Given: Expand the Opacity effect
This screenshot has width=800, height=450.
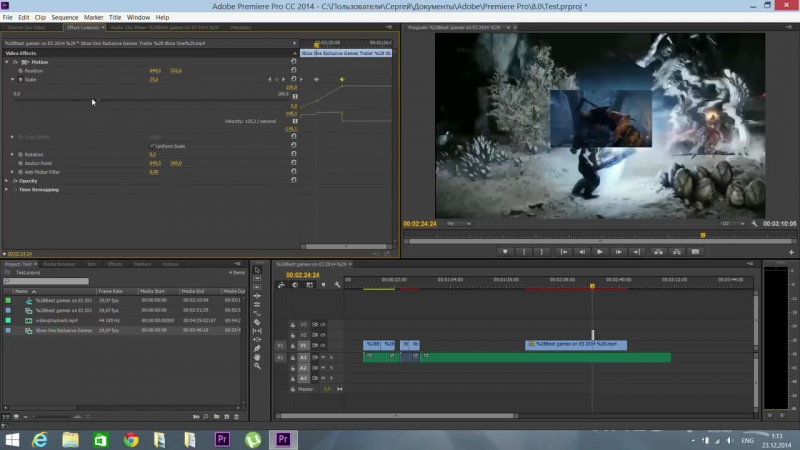Looking at the screenshot, I should (7, 181).
